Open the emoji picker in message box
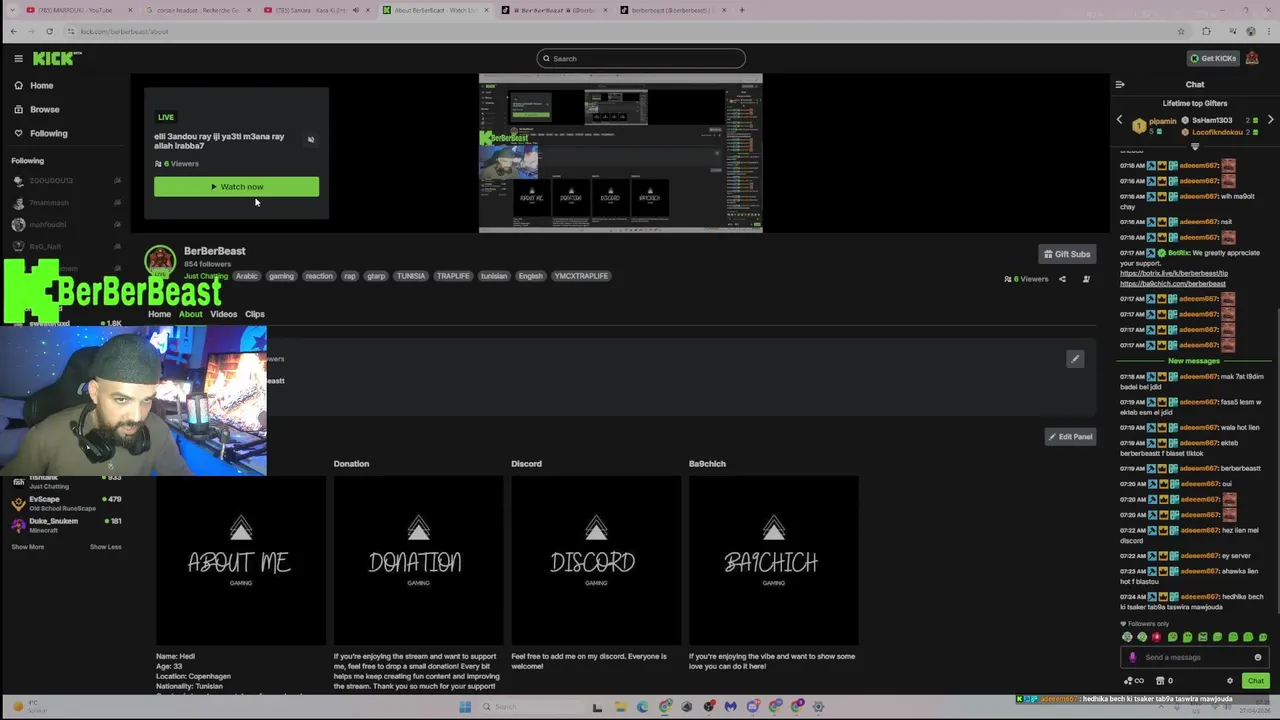The height and width of the screenshot is (720, 1280). point(1258,657)
